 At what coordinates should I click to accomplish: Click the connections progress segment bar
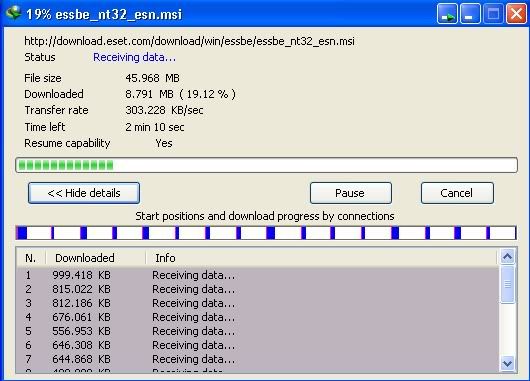click(266, 233)
